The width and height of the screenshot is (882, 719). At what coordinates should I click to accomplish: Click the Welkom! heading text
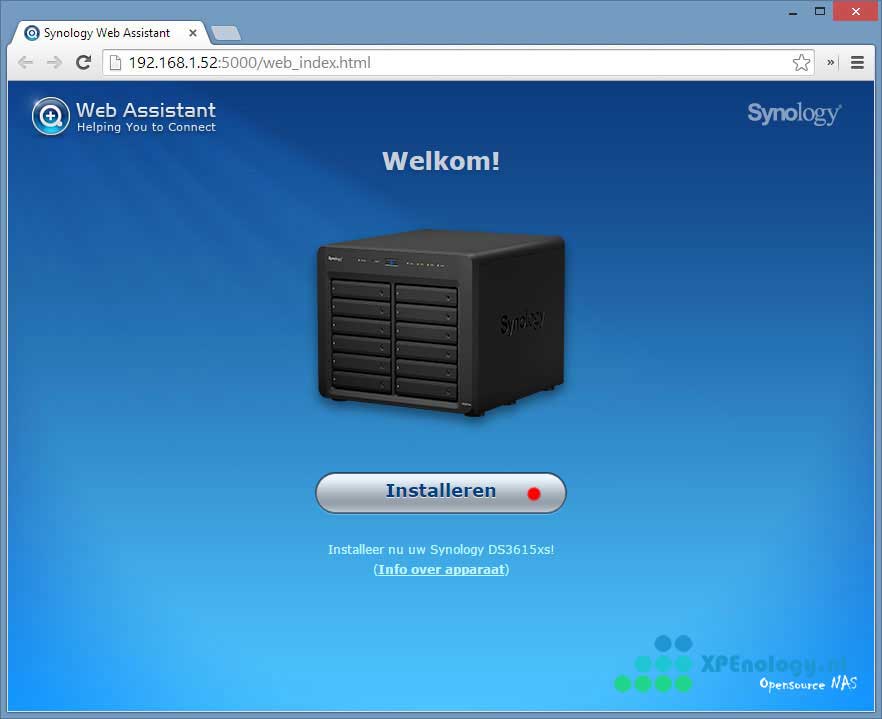441,161
